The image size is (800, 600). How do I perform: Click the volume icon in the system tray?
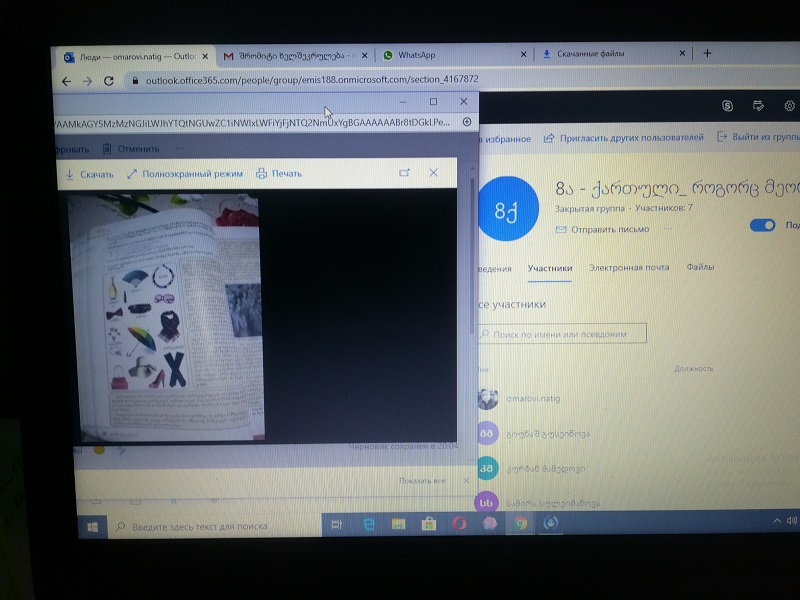[x=792, y=520]
